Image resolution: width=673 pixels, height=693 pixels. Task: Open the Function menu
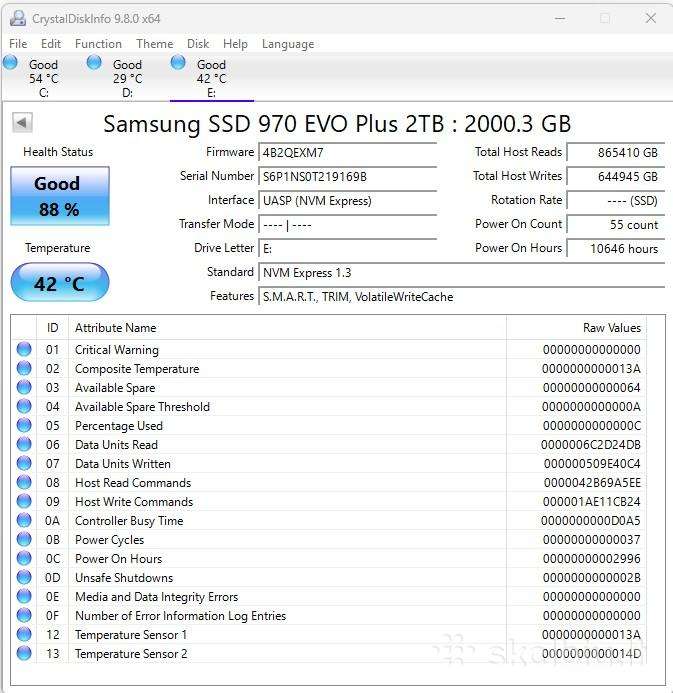tap(98, 44)
